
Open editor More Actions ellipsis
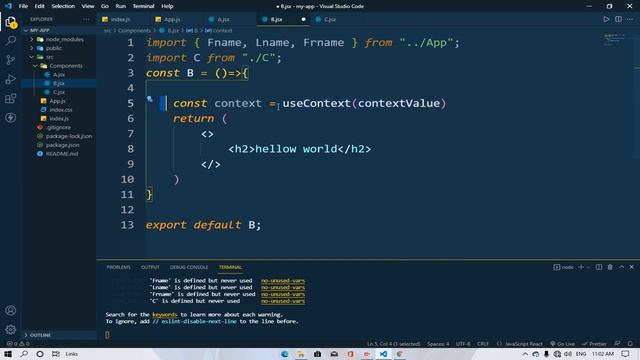point(630,19)
